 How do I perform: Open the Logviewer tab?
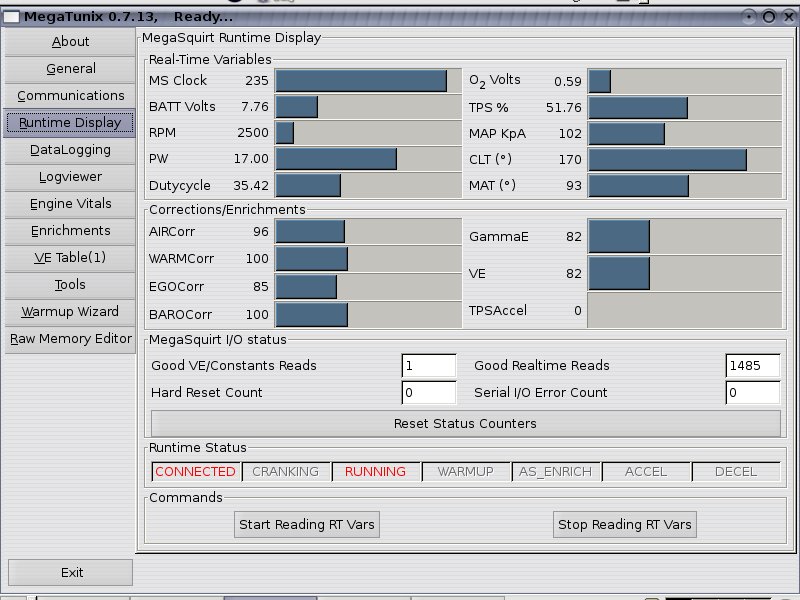(x=70, y=177)
